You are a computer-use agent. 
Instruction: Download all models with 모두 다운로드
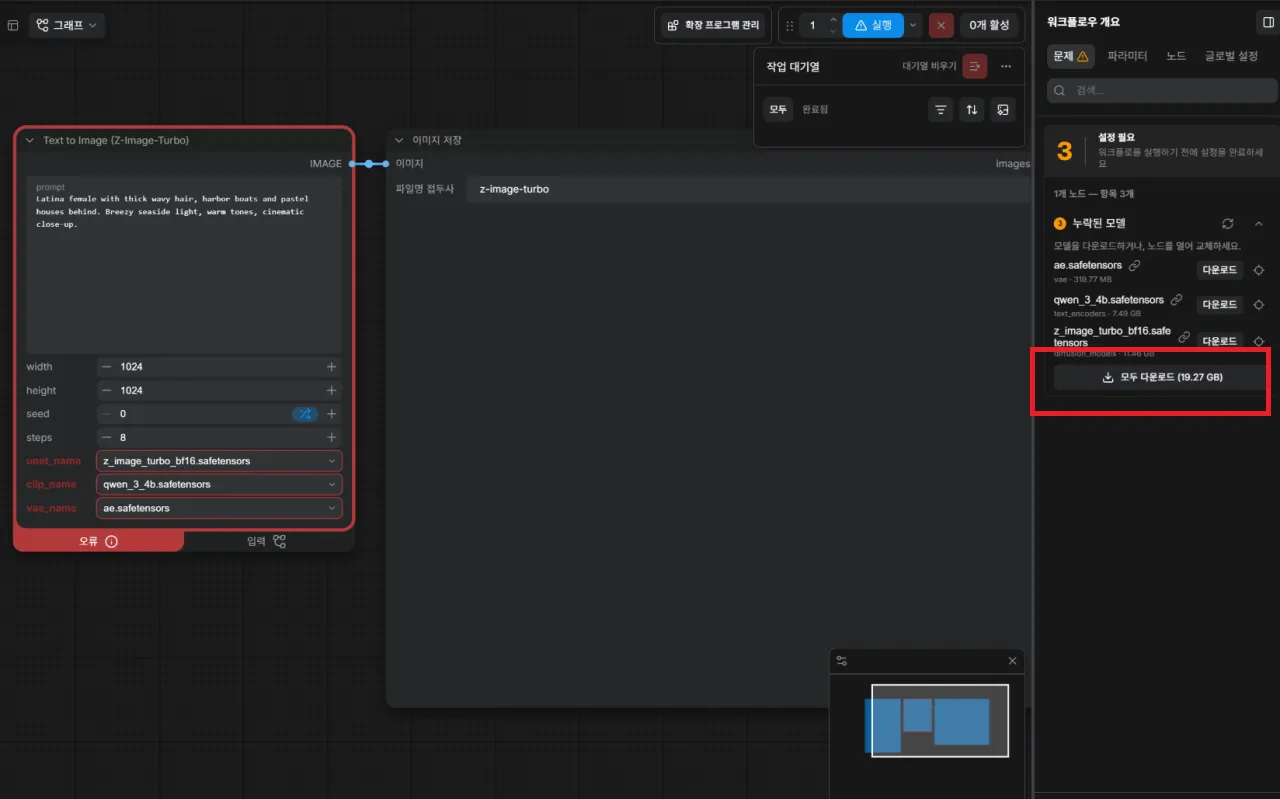click(x=1161, y=377)
